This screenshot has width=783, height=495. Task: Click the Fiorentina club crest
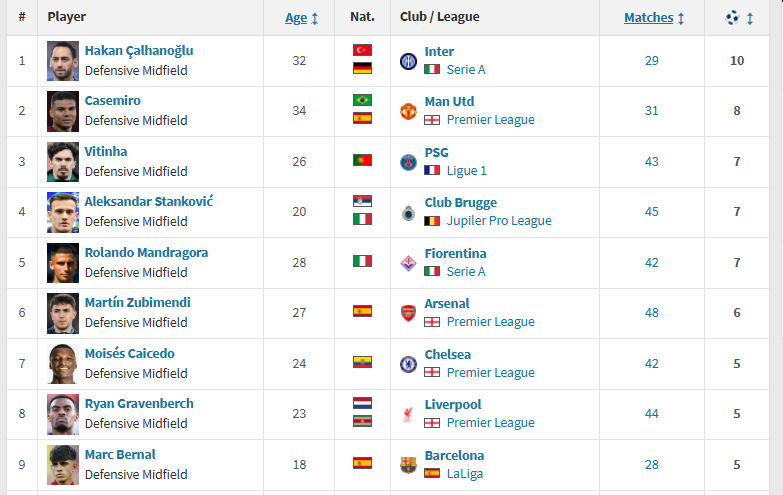pos(408,263)
